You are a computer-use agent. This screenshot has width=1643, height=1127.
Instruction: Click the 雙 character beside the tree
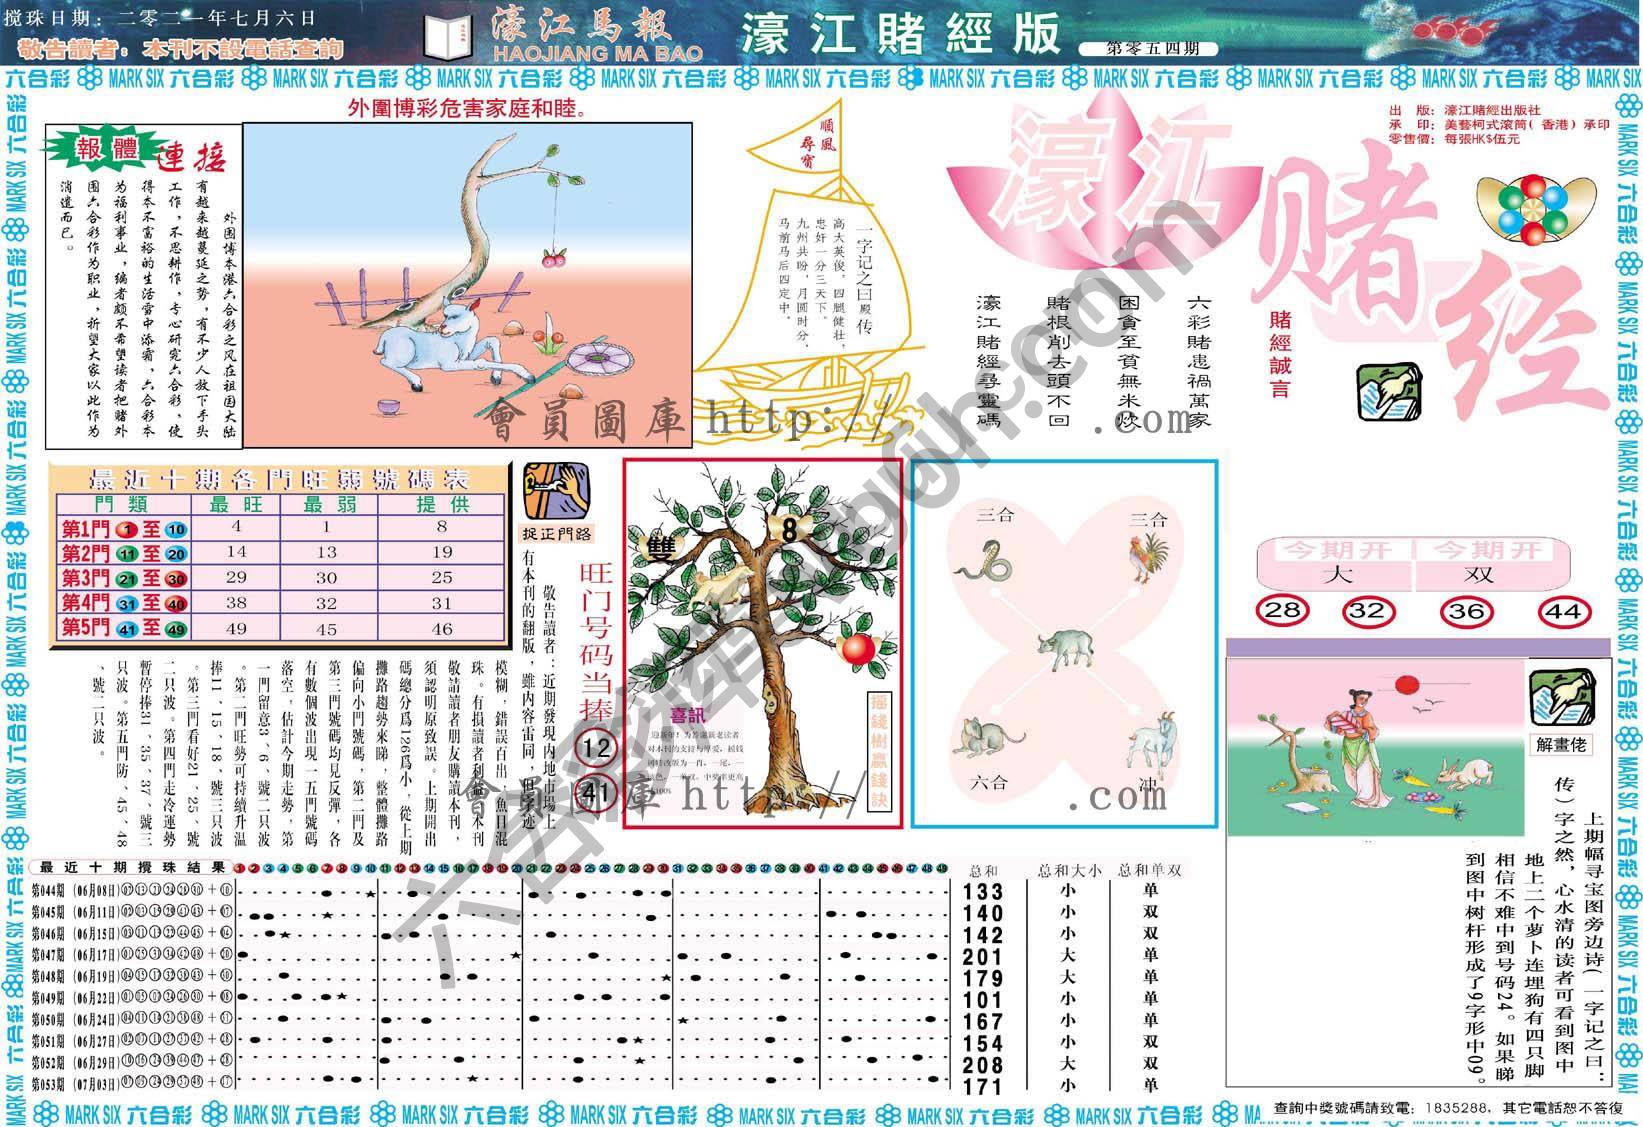coord(661,549)
